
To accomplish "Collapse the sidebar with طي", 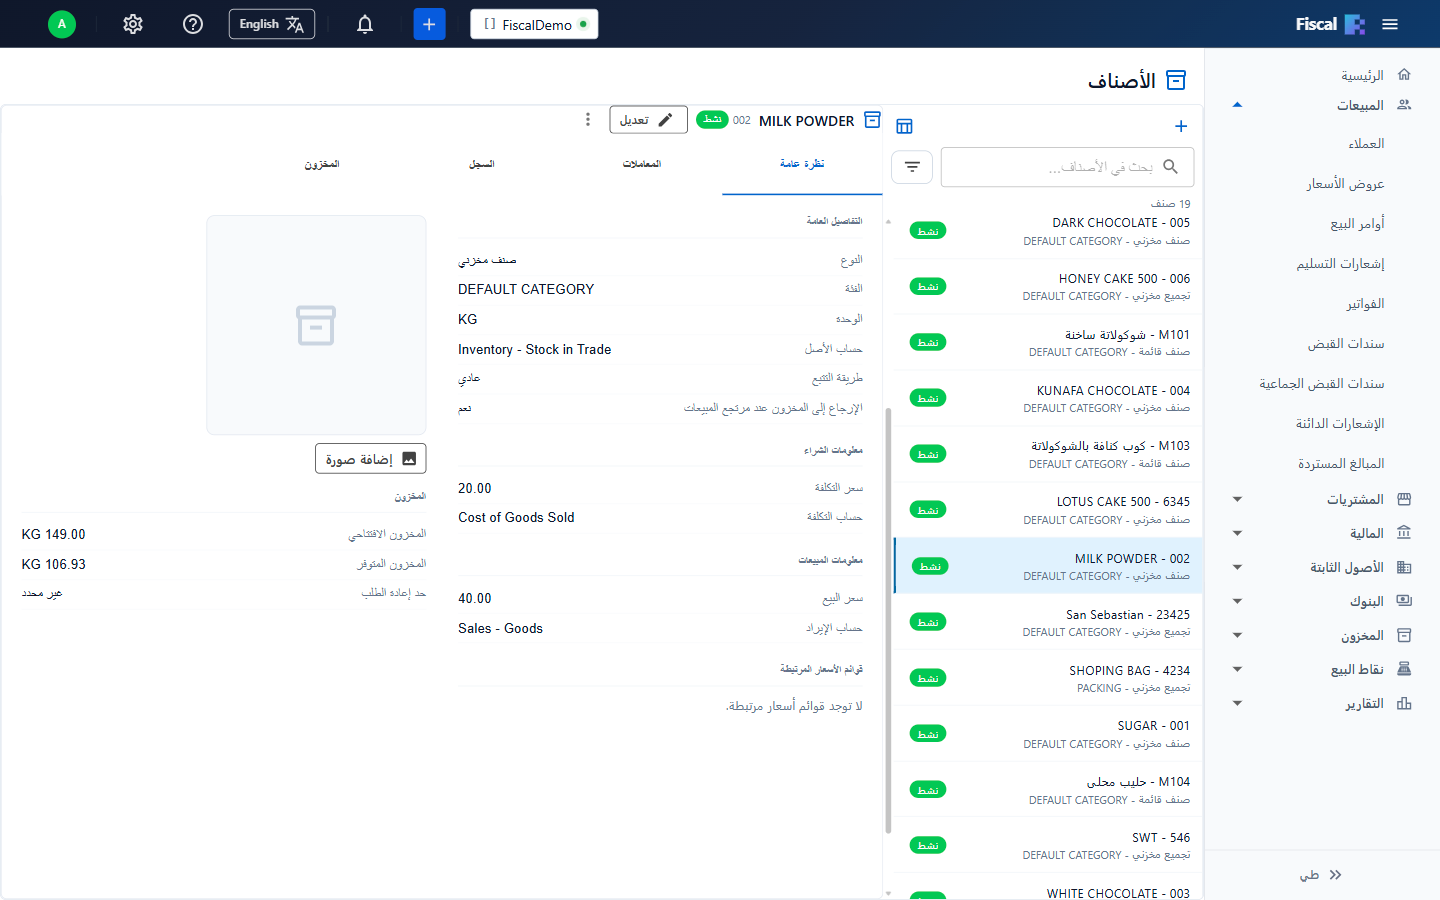I will (1321, 875).
